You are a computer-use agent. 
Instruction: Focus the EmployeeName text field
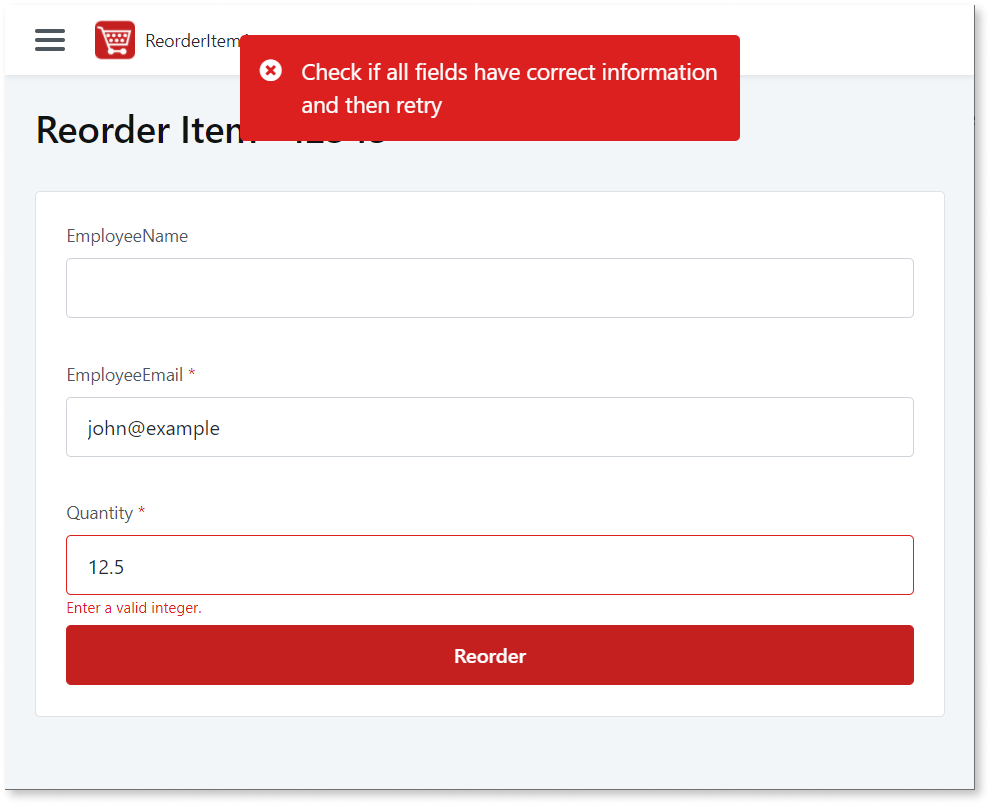[489, 288]
